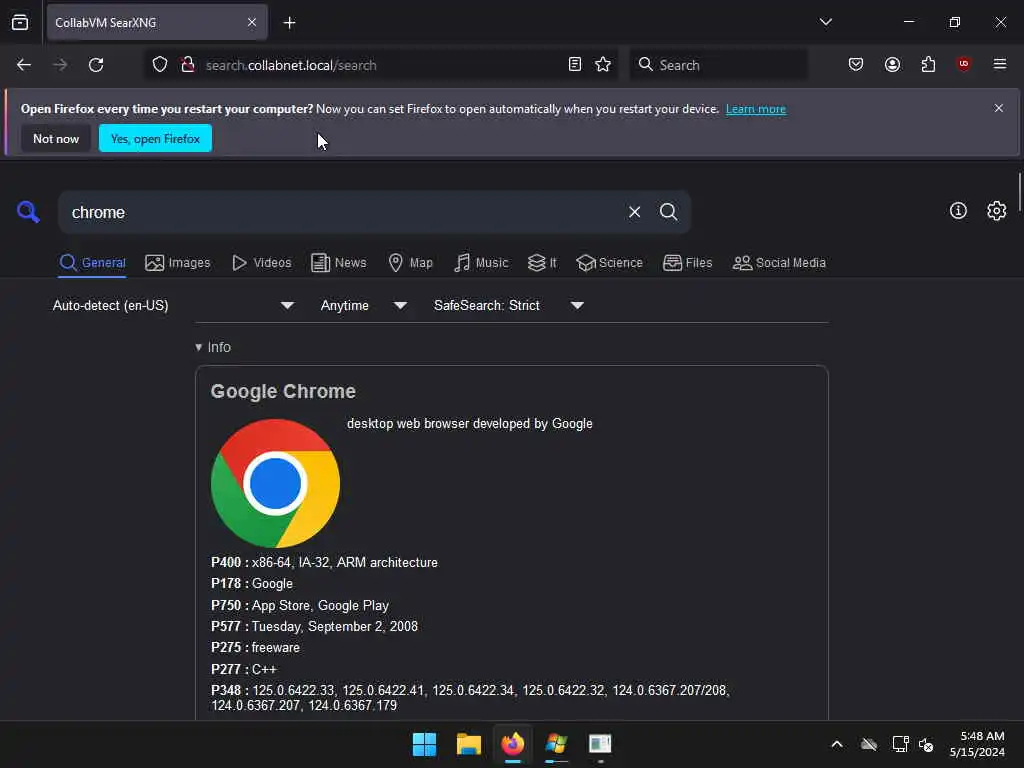Image resolution: width=1024 pixels, height=768 pixels.
Task: Open SearXNG preferences gear icon
Action: pos(997,211)
